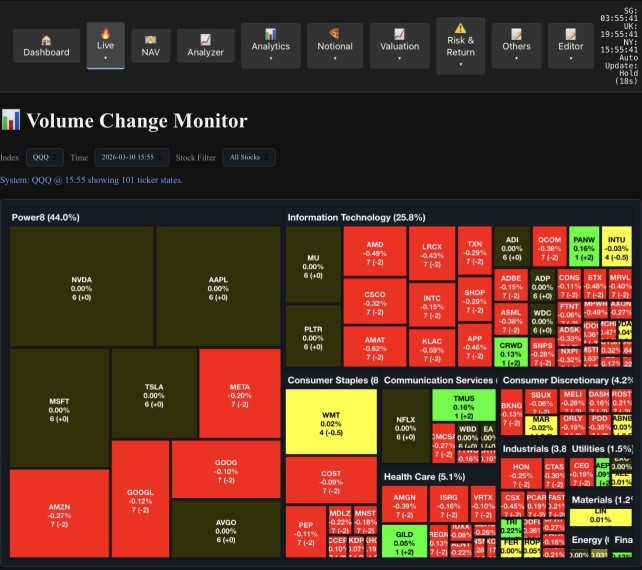This screenshot has height=570, width=642.
Task: Select the Valuation menu label
Action: tap(399, 46)
